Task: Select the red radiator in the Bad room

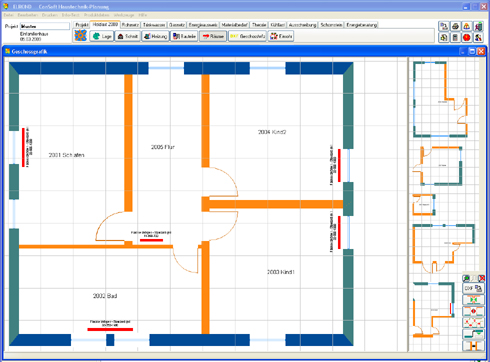Action: coord(110,329)
